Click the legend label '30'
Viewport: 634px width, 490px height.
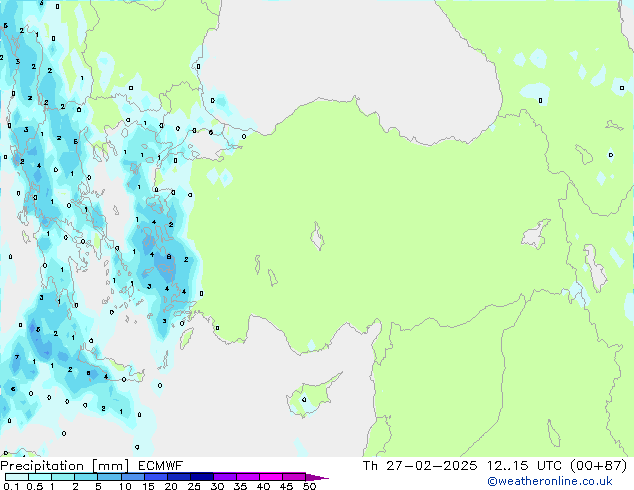click(217, 486)
